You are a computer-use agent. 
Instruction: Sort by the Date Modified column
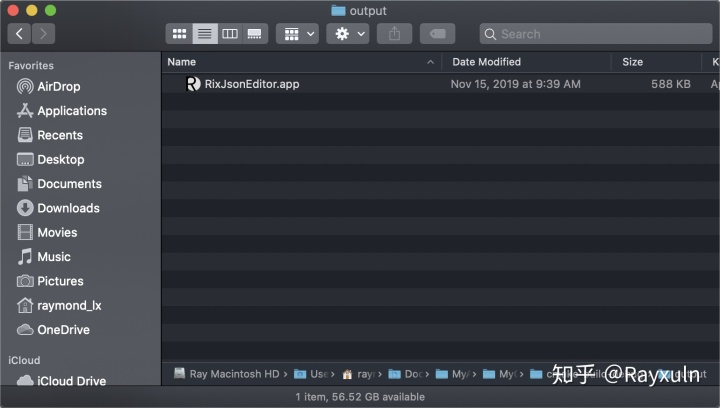tap(486, 62)
